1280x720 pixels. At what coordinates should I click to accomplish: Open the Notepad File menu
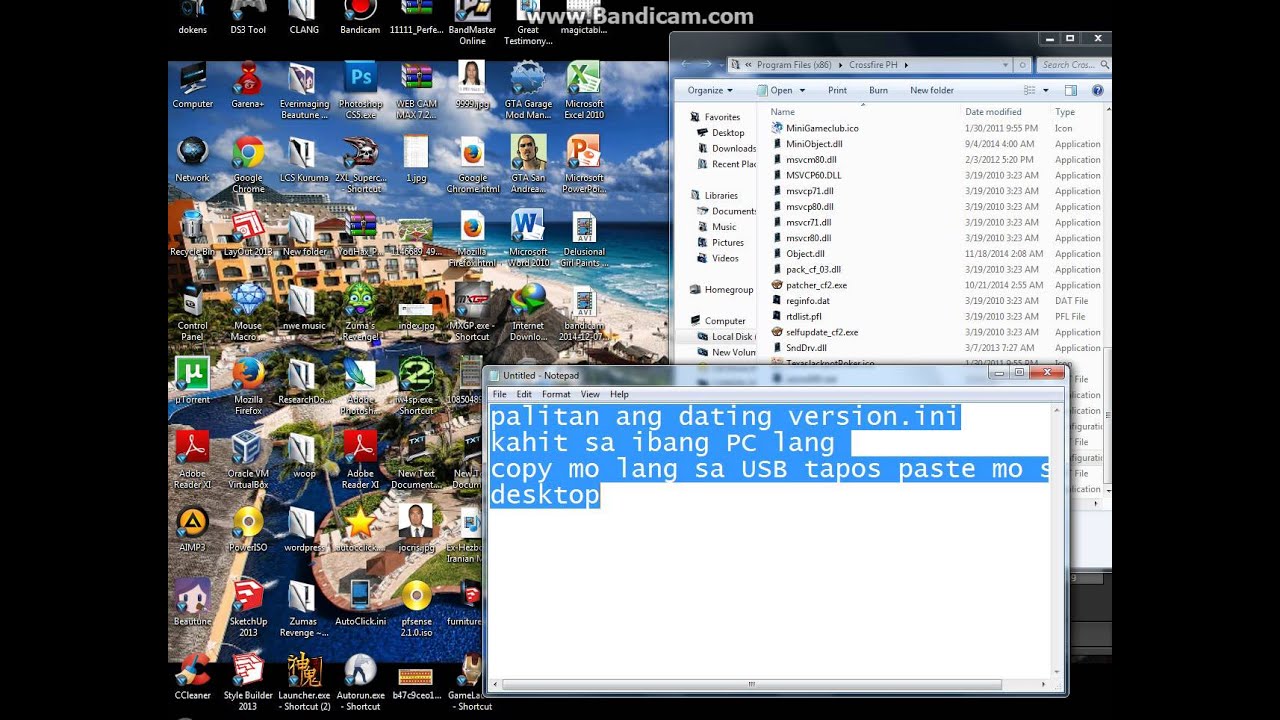[x=499, y=394]
